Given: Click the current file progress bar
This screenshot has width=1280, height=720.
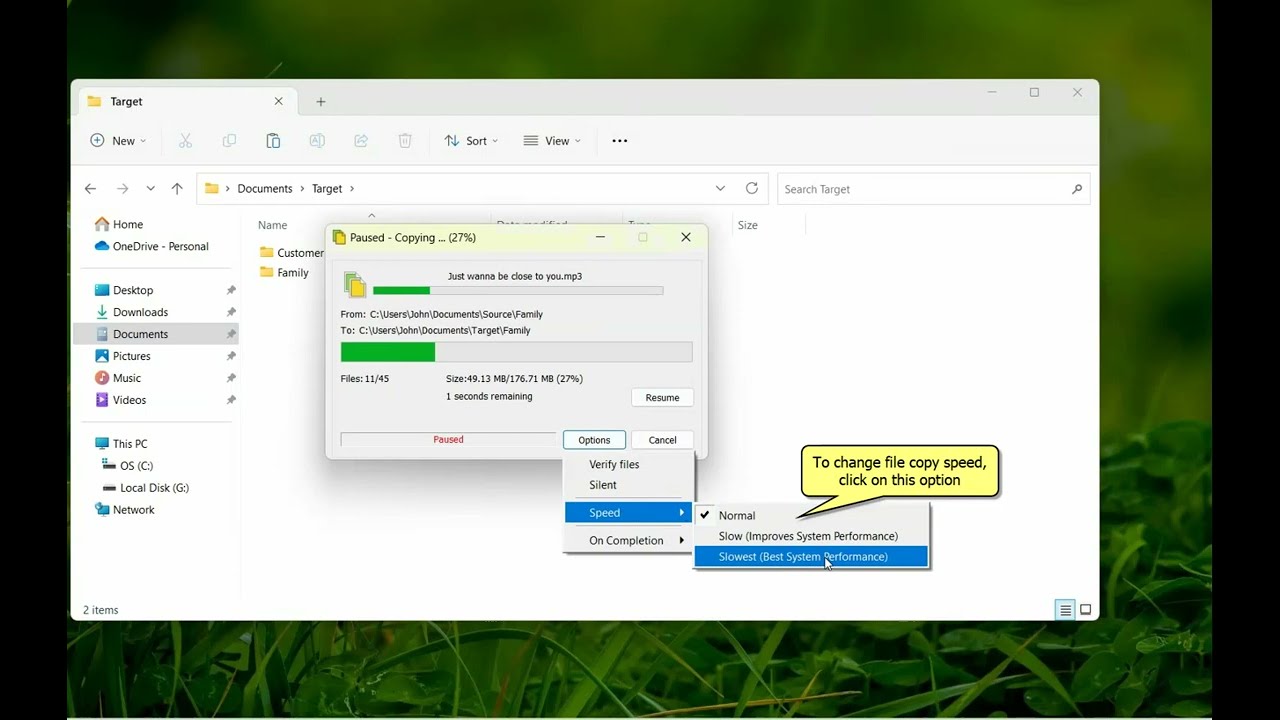Looking at the screenshot, I should point(518,291).
